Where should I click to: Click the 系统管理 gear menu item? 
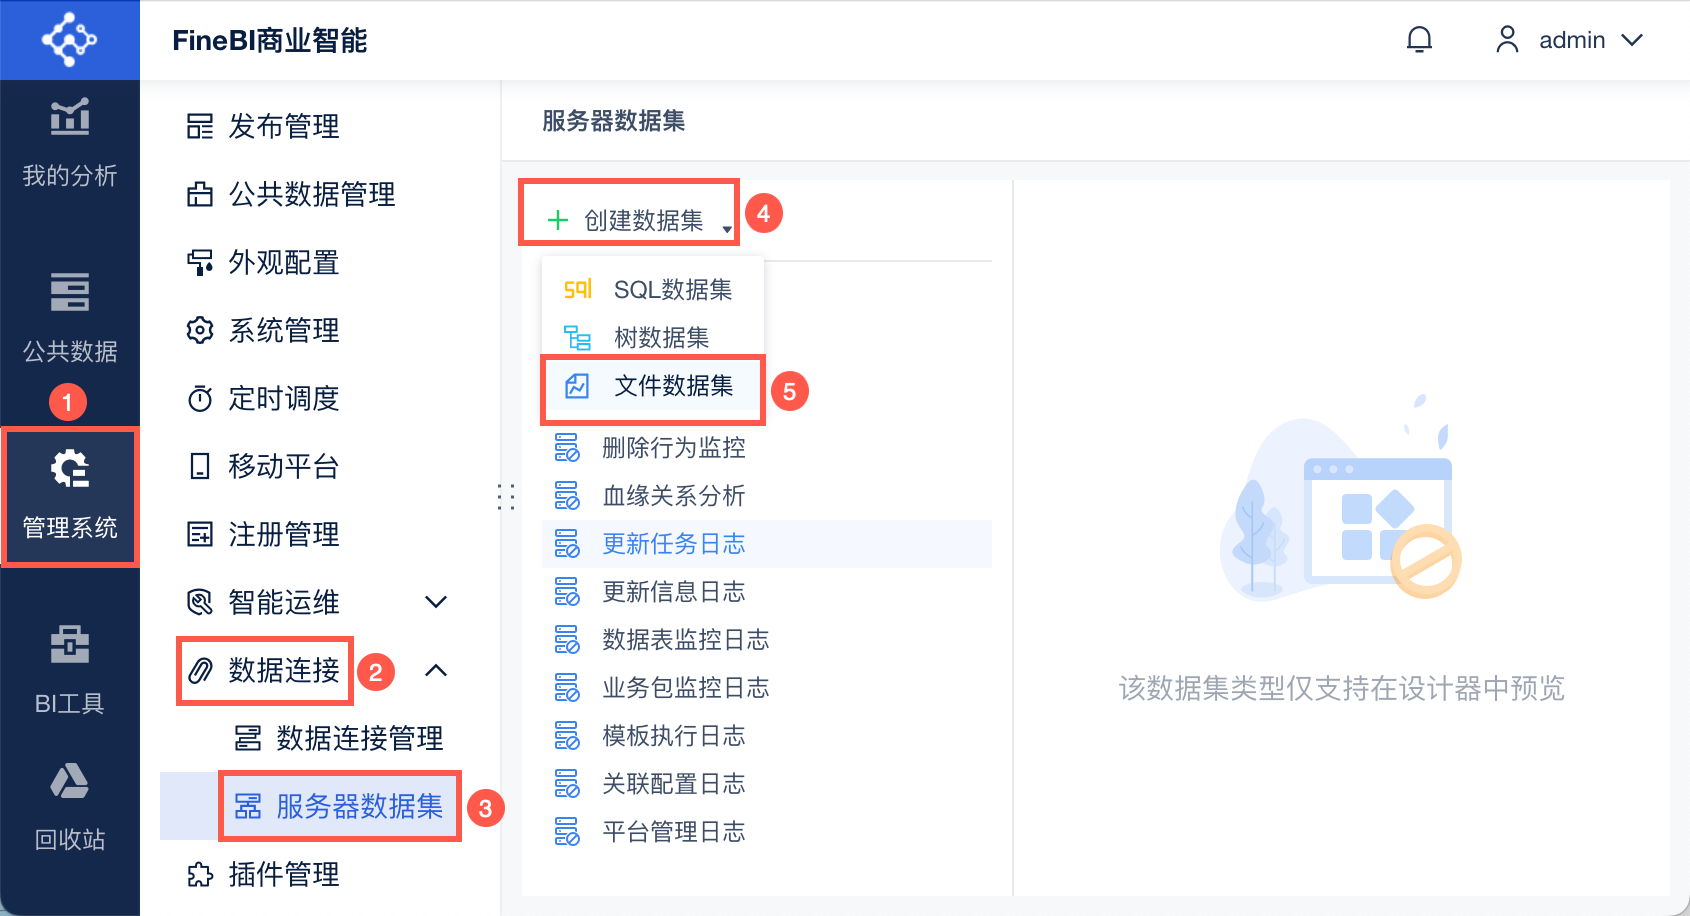pos(284,330)
